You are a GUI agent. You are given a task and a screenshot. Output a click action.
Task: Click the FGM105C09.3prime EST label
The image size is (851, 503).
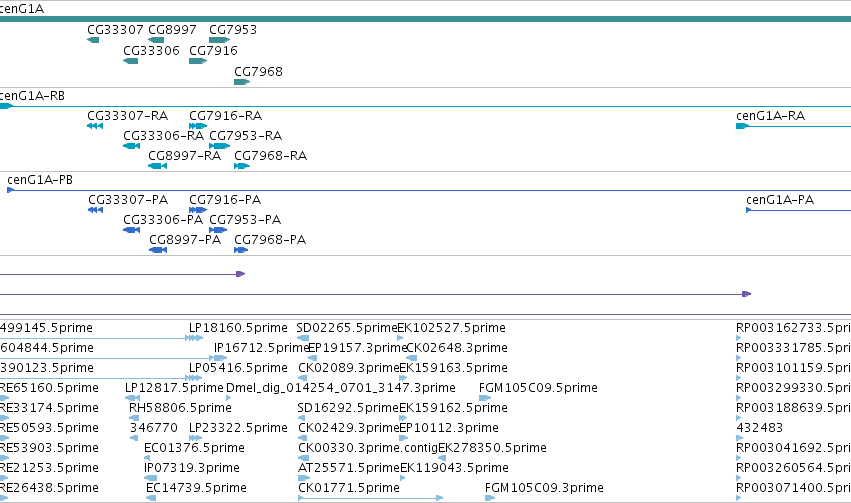click(x=544, y=488)
